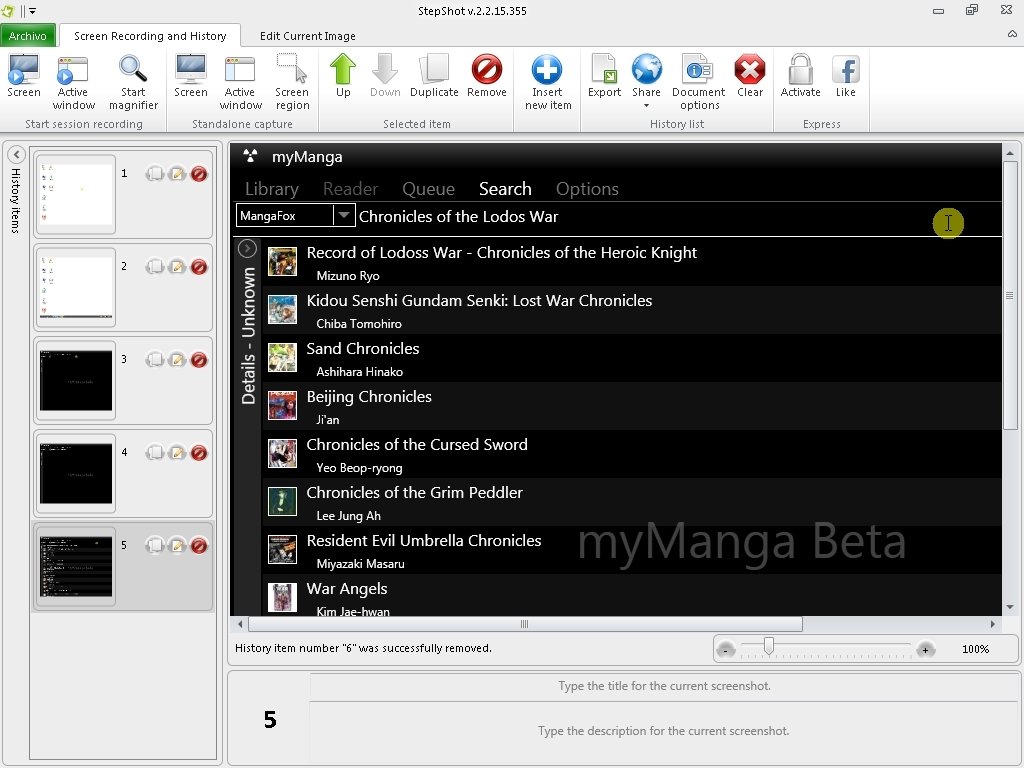Click Facebook Like button
1024x768 pixels.
pos(846,76)
